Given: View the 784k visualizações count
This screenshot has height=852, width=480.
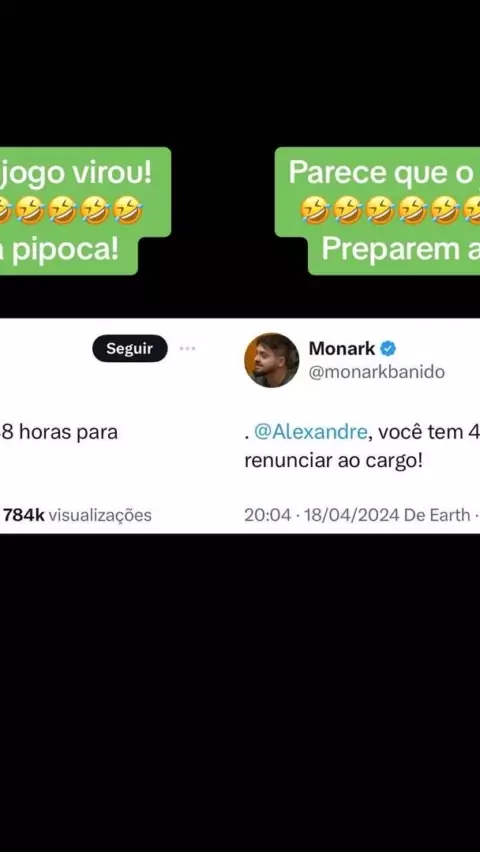Looking at the screenshot, I should (x=77, y=515).
